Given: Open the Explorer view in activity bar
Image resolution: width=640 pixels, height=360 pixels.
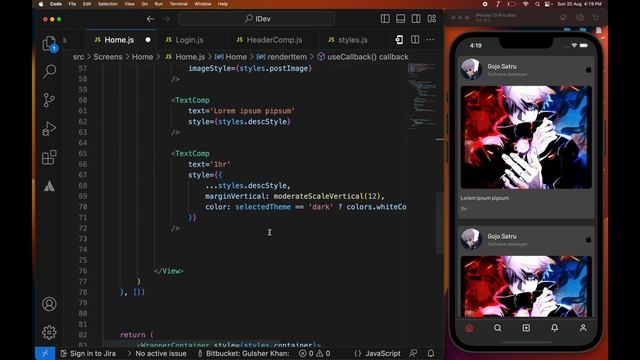Looking at the screenshot, I should tap(49, 43).
